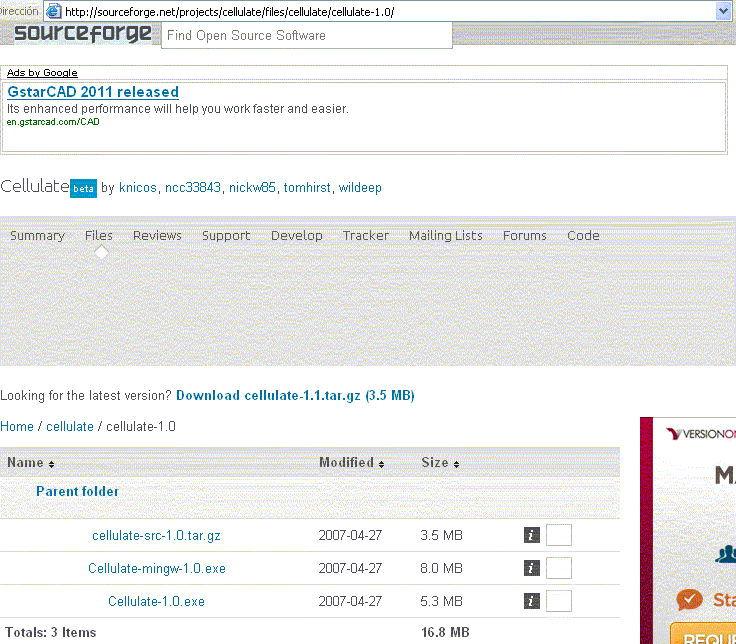
Task: Click the info icon for cellulate-src-1.0.tar.gz
Action: click(531, 535)
